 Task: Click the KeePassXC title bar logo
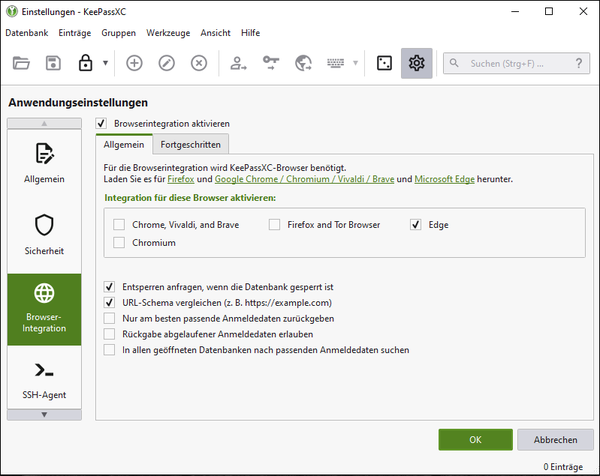click(x=12, y=11)
